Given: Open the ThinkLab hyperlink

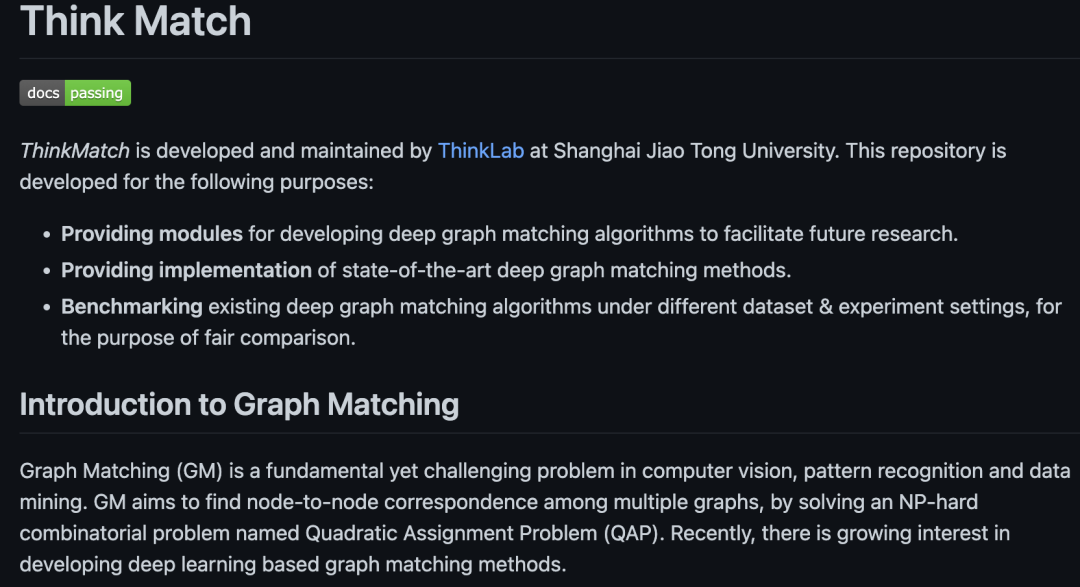Looking at the screenshot, I should pyautogui.click(x=480, y=151).
